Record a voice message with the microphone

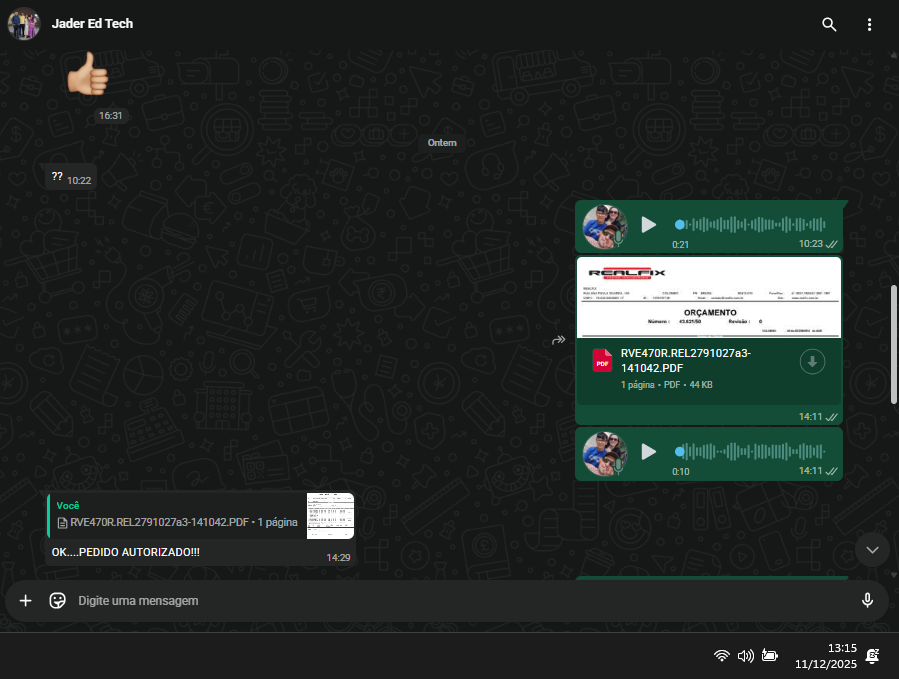867,601
